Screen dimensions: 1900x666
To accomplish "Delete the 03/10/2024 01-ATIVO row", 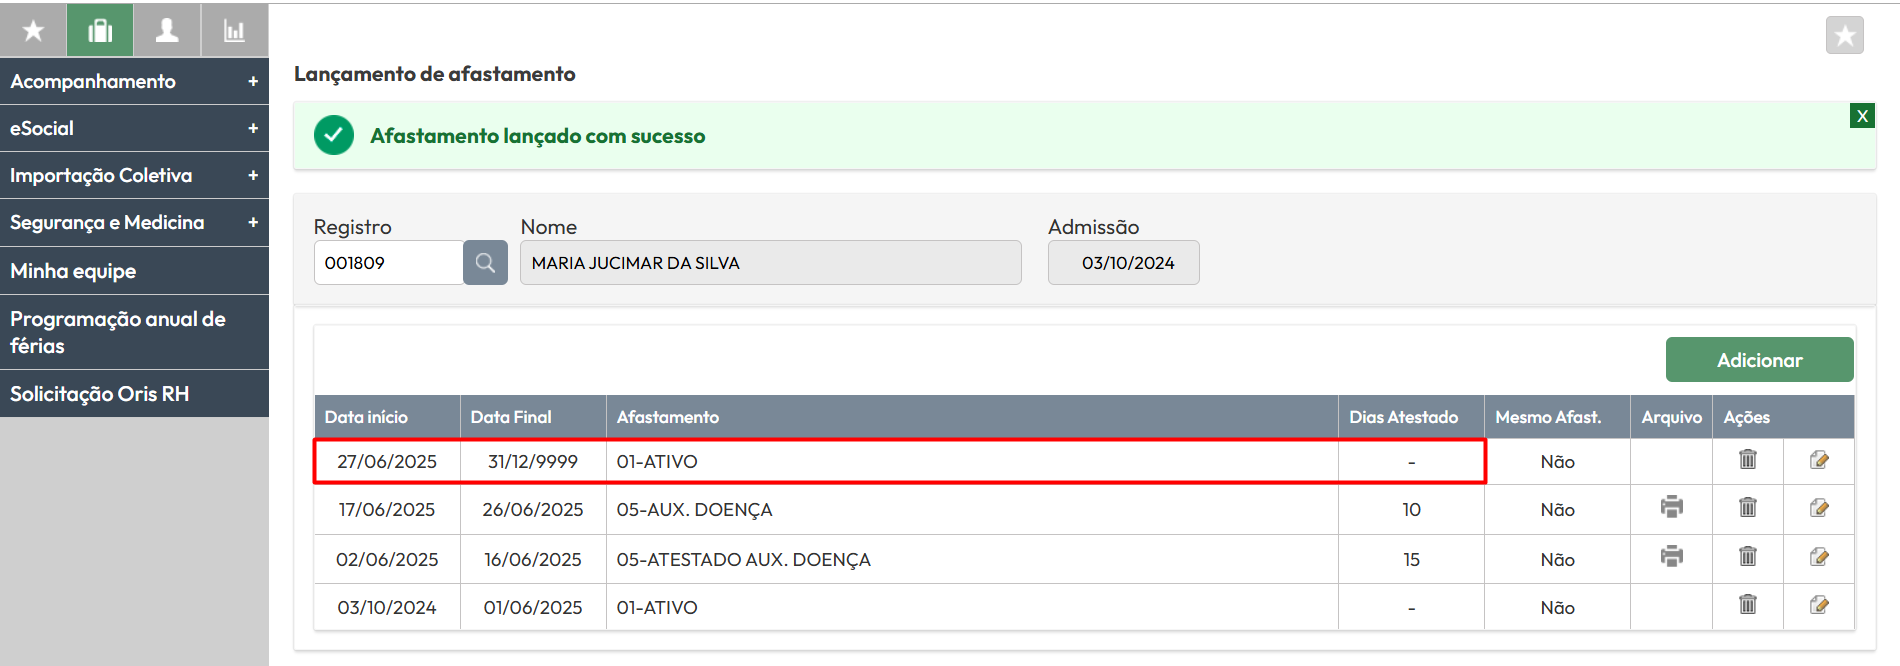I will click(x=1747, y=605).
